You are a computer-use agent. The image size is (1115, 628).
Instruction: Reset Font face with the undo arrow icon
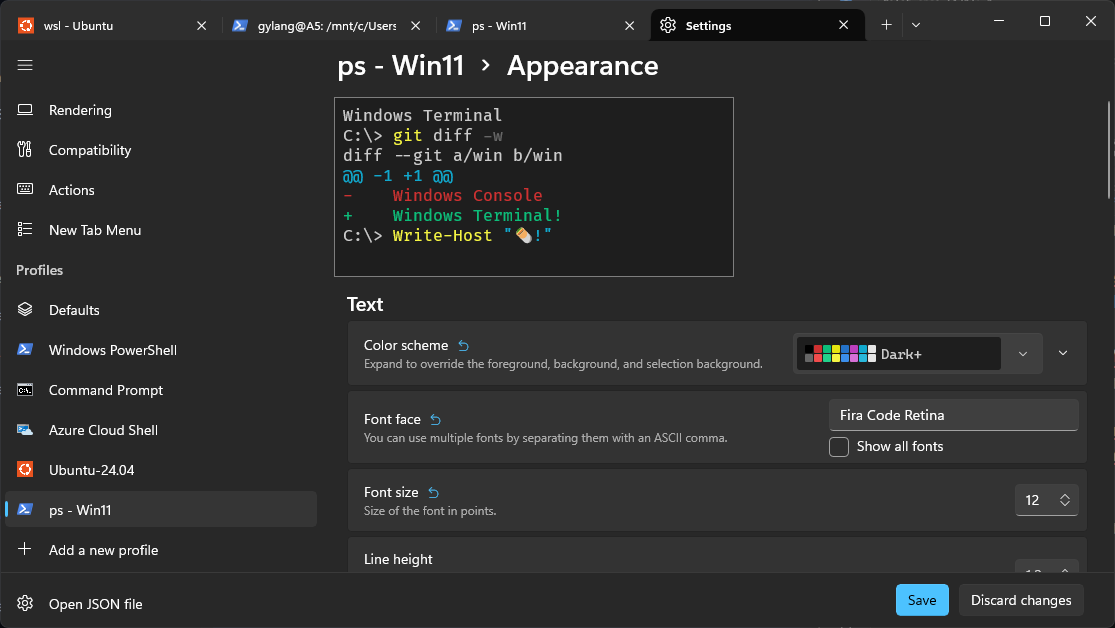(x=435, y=420)
